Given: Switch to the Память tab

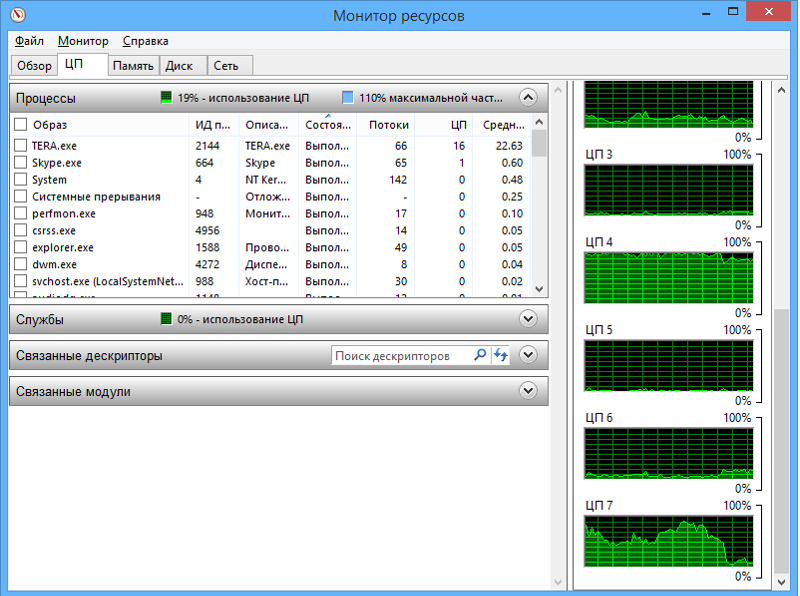Looking at the screenshot, I should [x=132, y=66].
